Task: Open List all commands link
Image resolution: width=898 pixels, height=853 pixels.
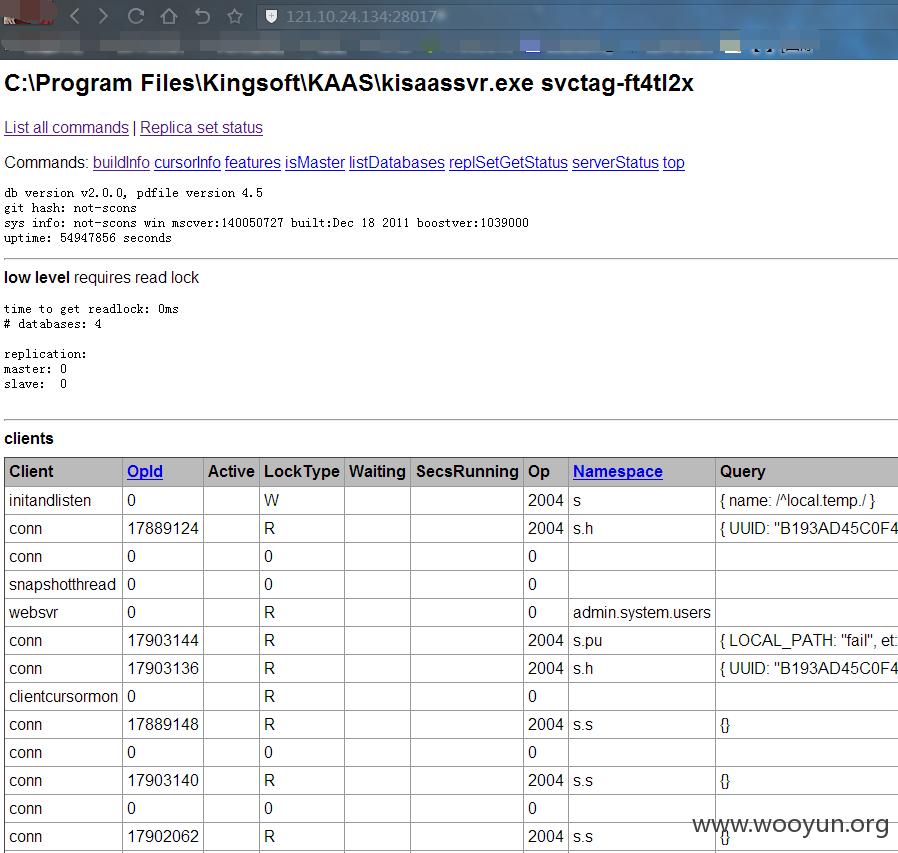Action: [66, 127]
